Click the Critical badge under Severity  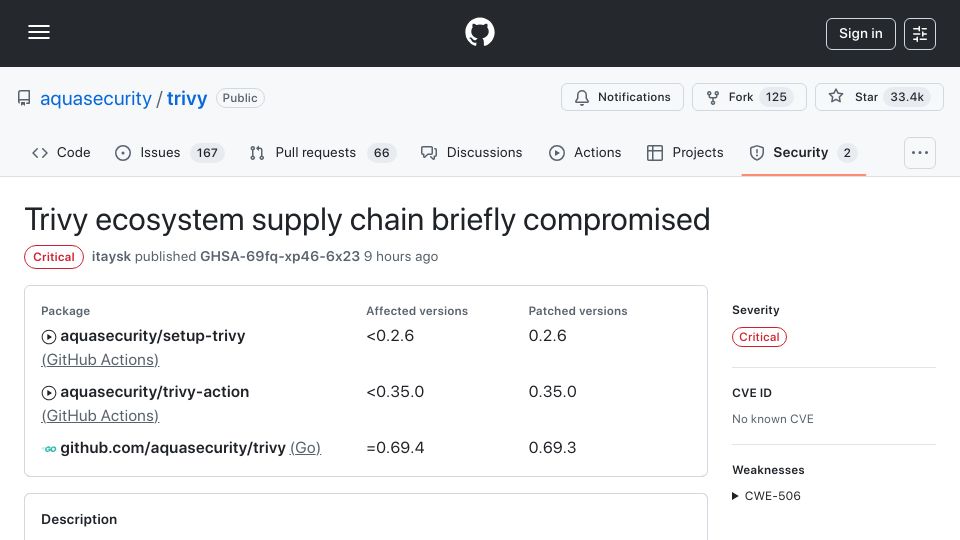tap(759, 337)
